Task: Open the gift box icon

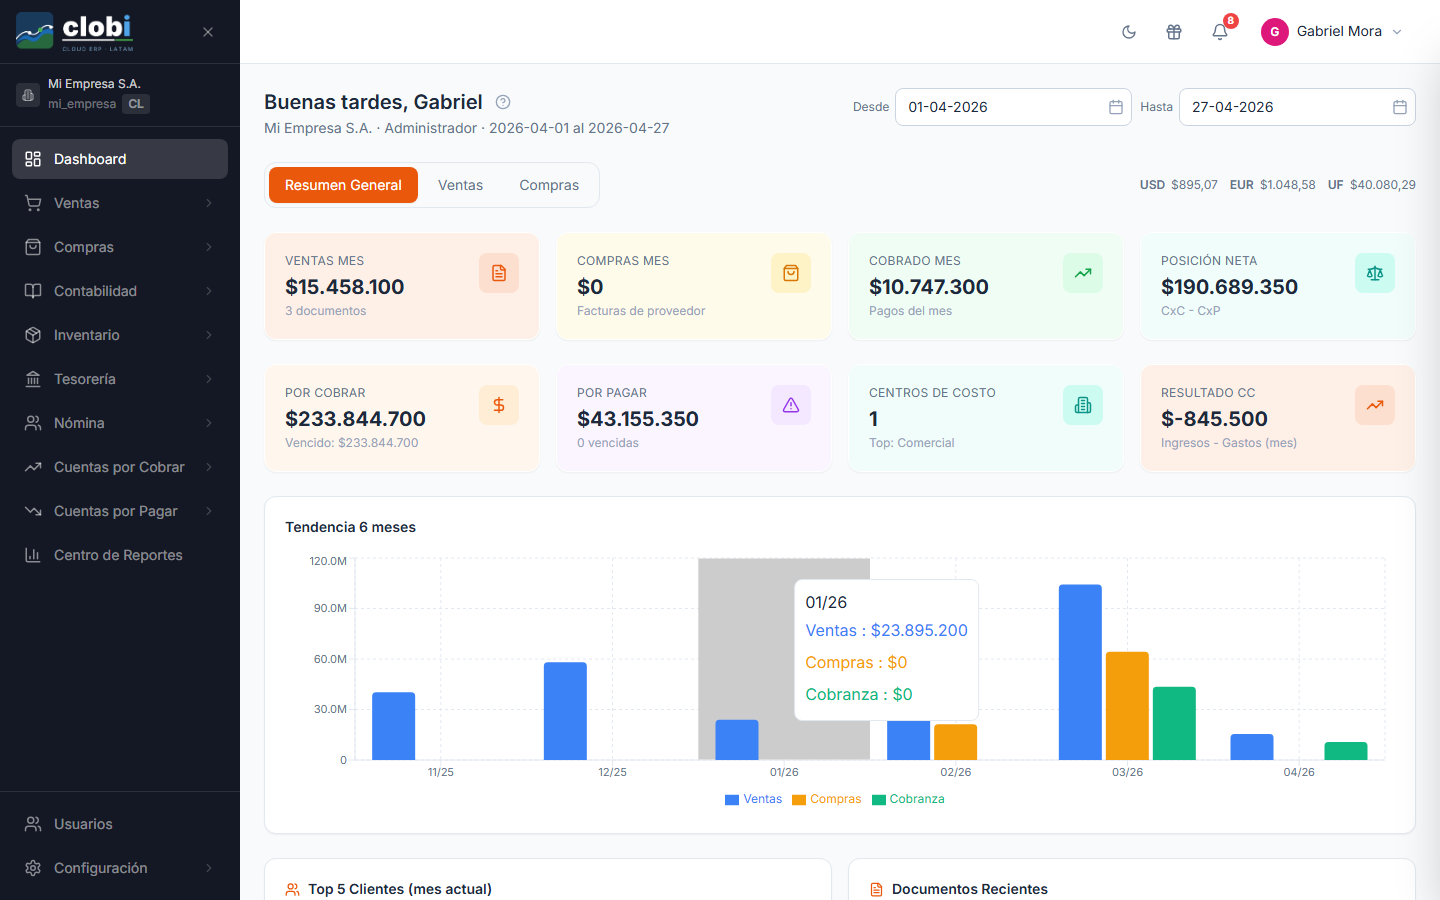Action: (x=1174, y=32)
